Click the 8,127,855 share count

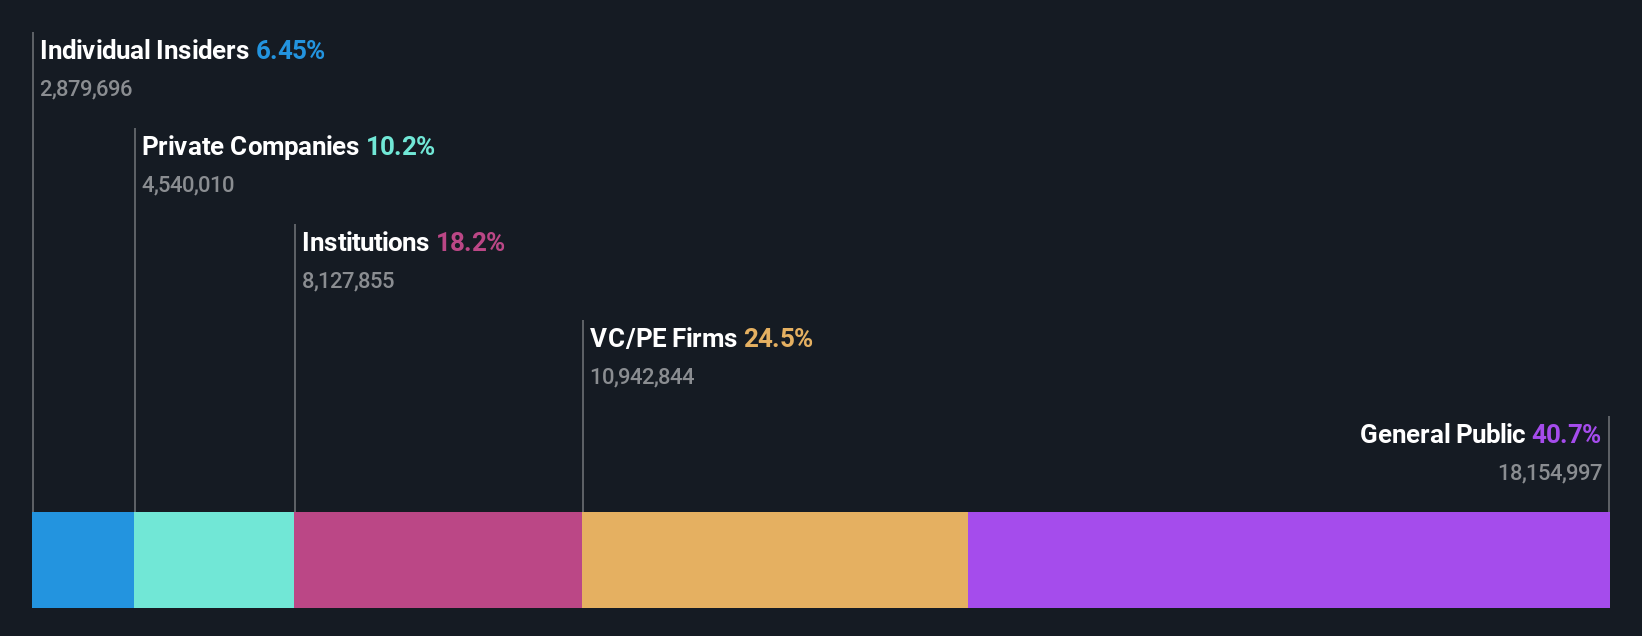pos(348,281)
